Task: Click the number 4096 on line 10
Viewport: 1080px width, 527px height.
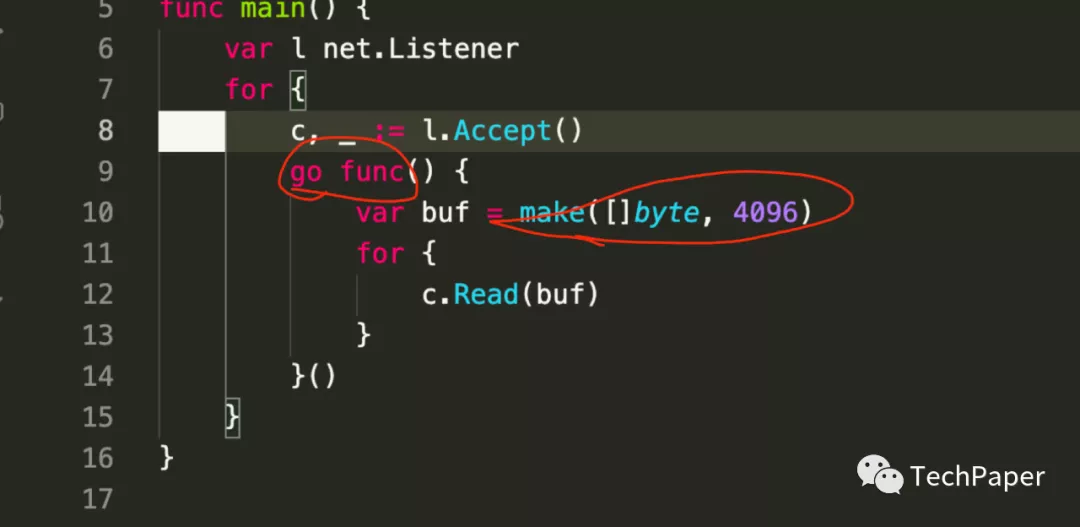Action: 765,213
